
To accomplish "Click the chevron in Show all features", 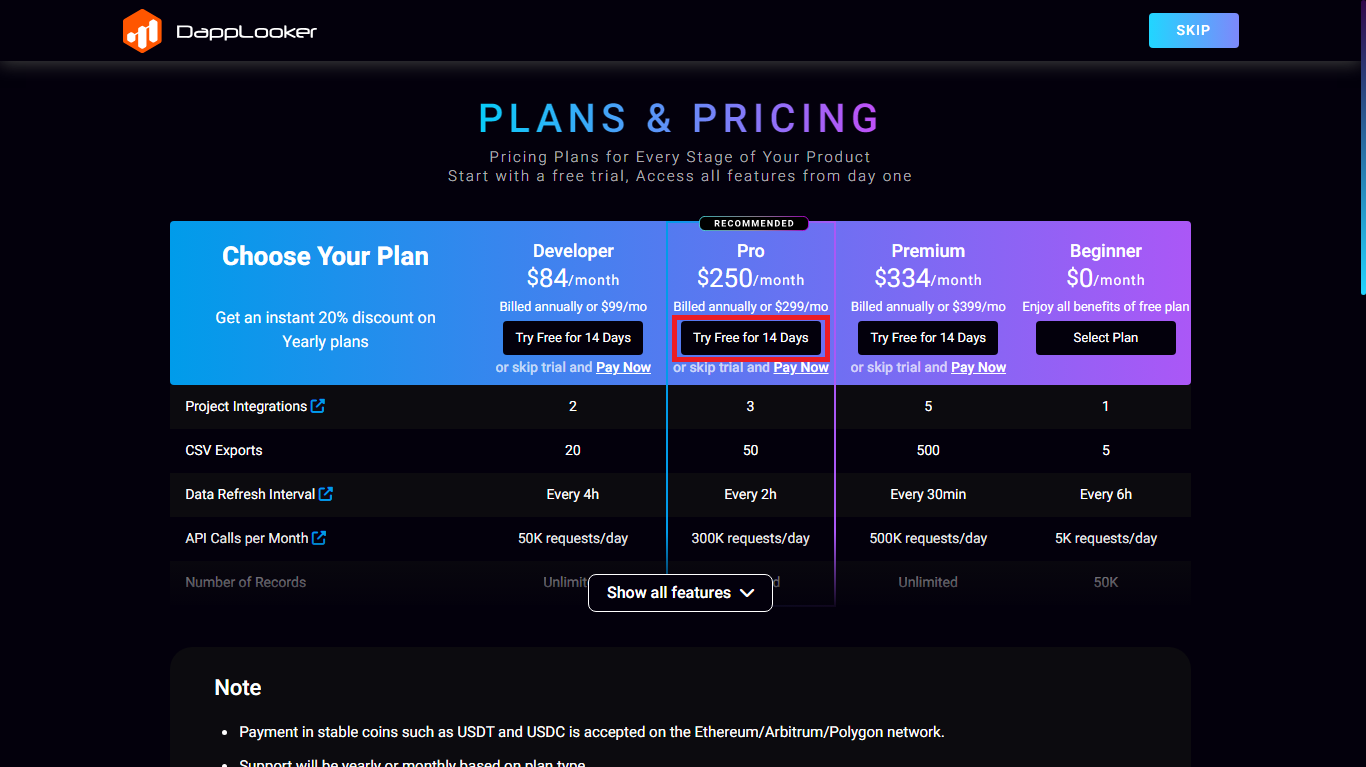I will (x=747, y=593).
